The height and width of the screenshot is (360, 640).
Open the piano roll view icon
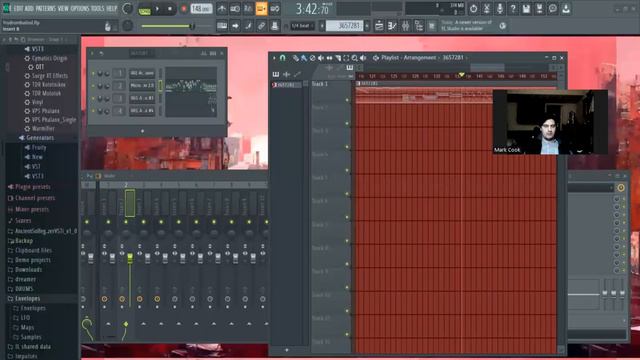point(392,26)
